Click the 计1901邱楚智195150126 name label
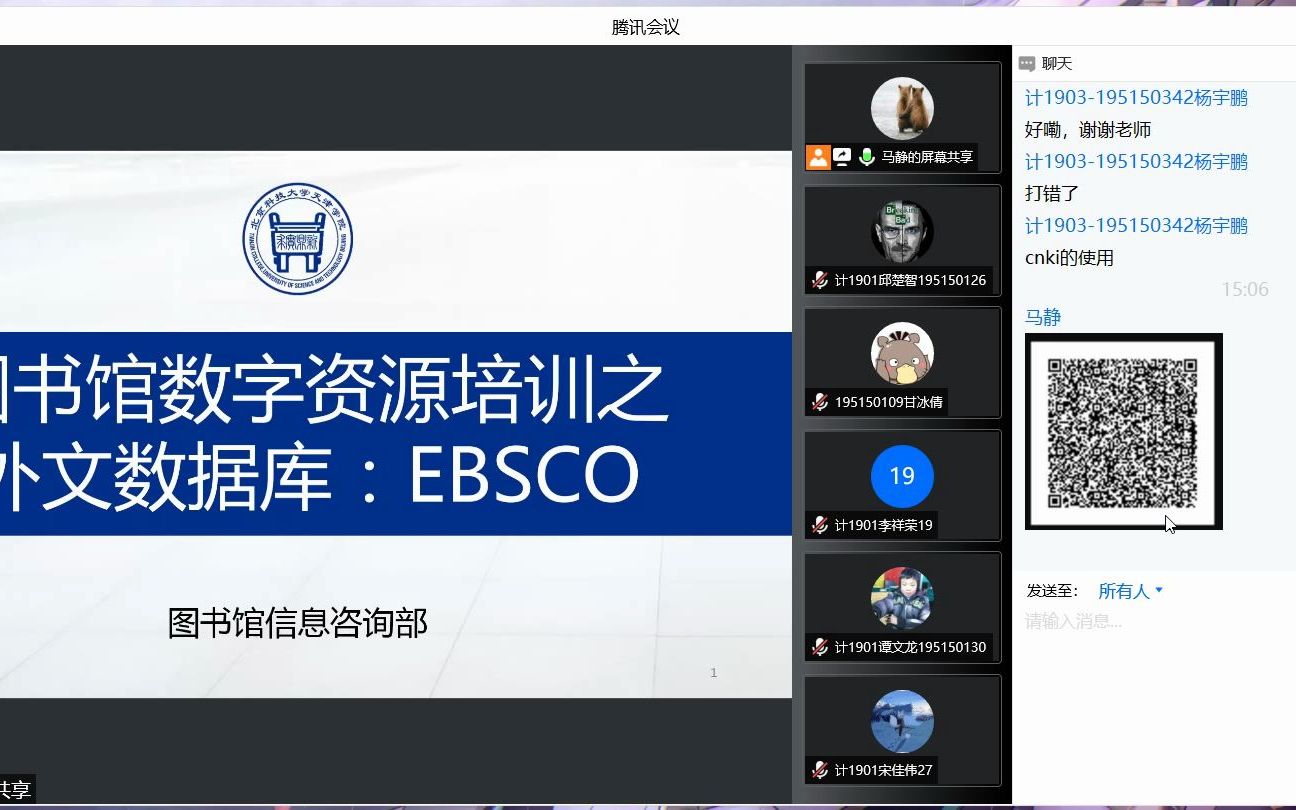This screenshot has width=1296, height=810. click(x=911, y=280)
